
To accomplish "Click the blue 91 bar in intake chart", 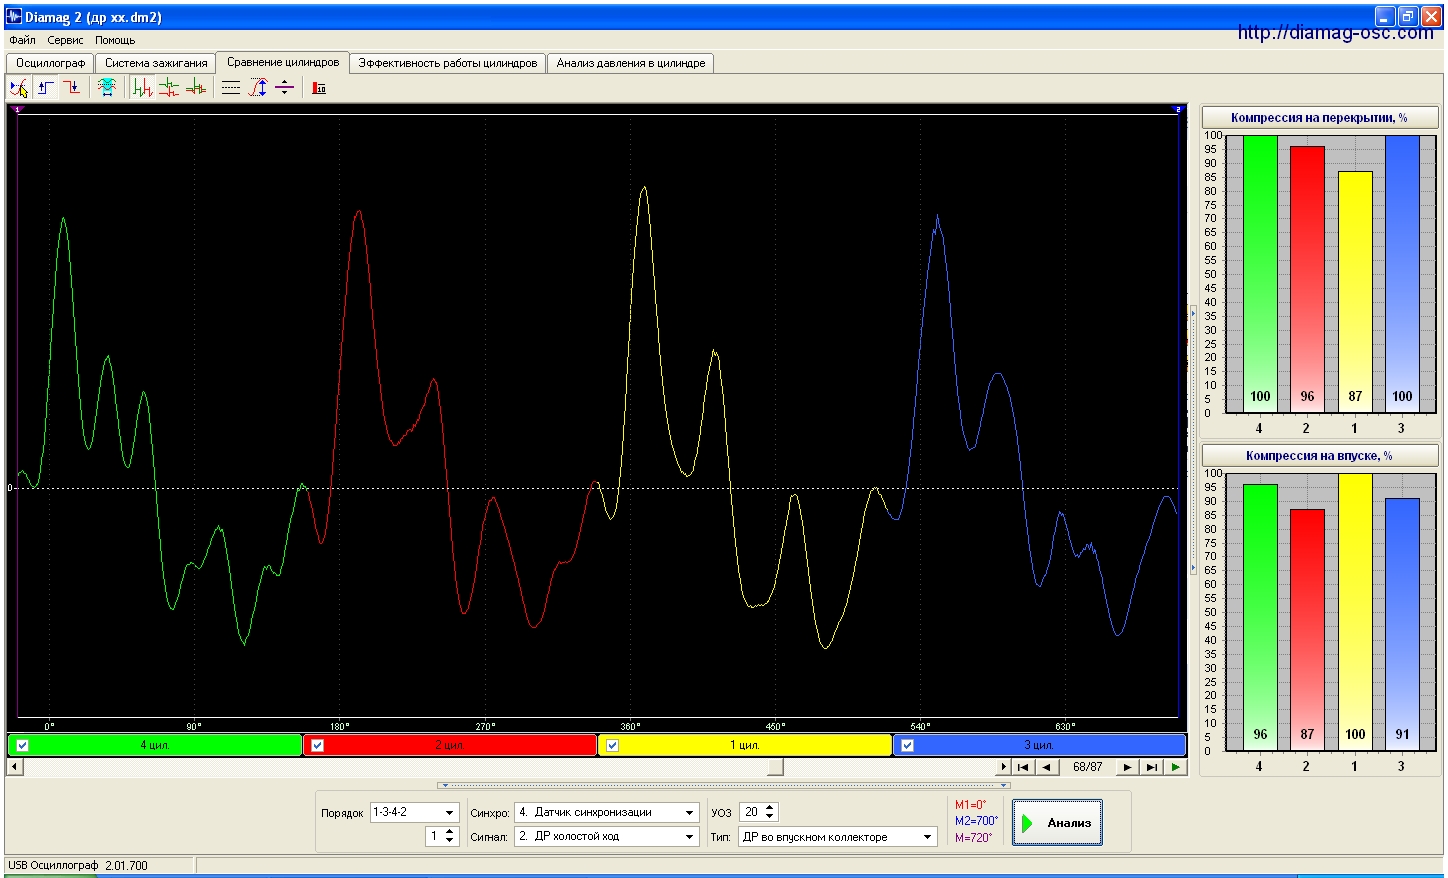I will coord(1402,624).
